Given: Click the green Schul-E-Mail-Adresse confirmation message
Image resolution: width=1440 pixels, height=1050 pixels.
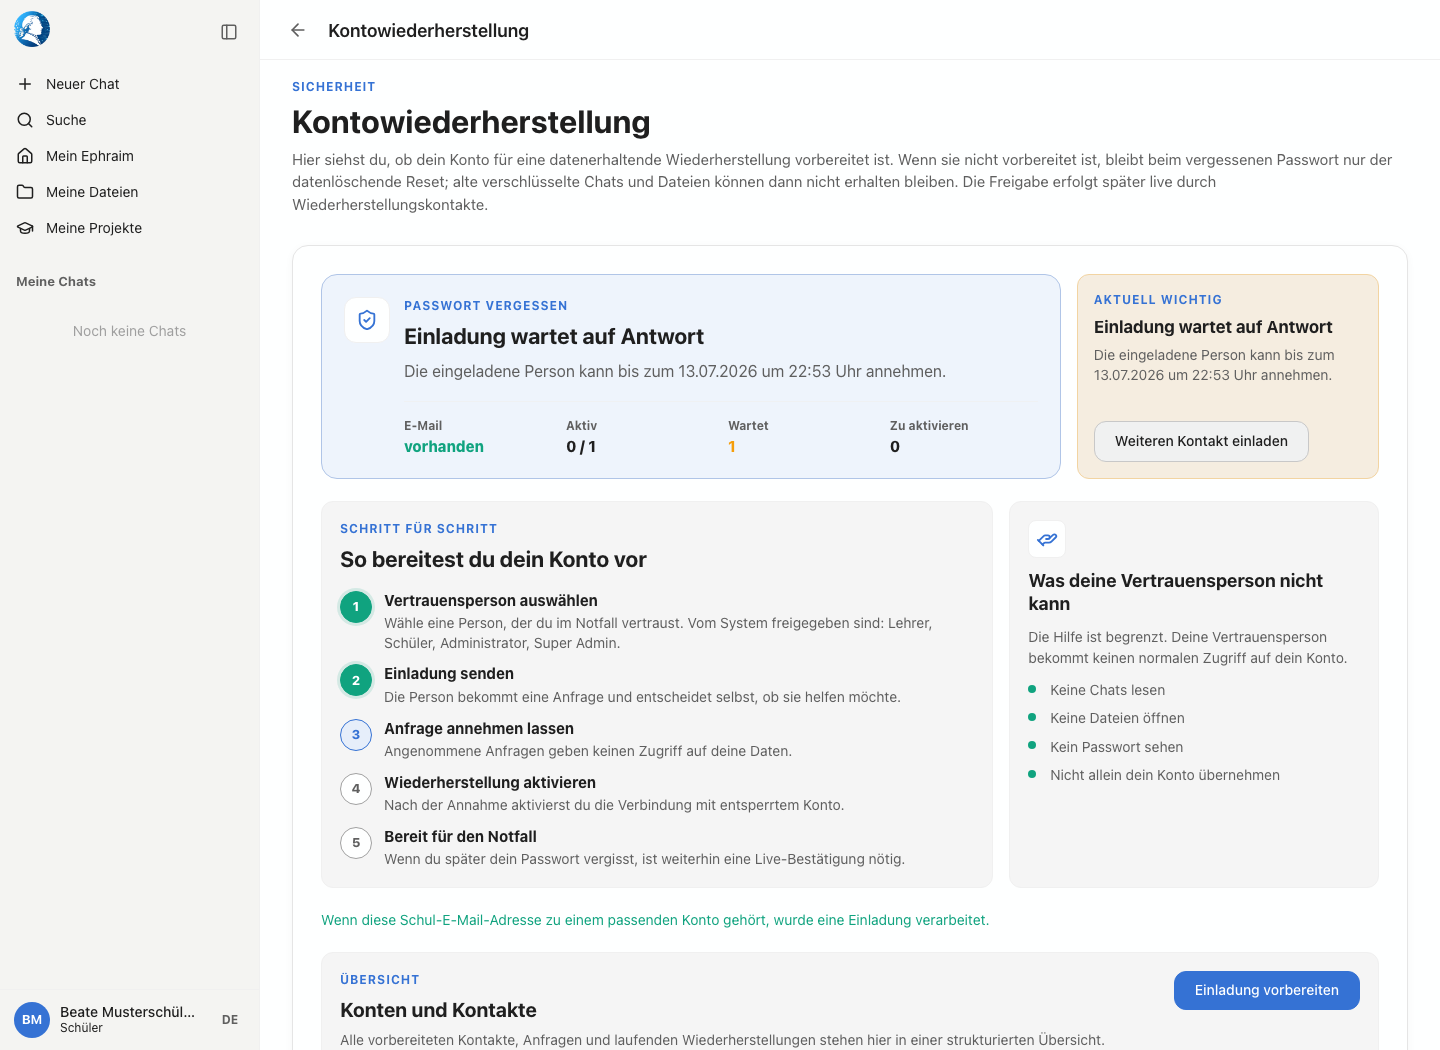Looking at the screenshot, I should (x=655, y=920).
